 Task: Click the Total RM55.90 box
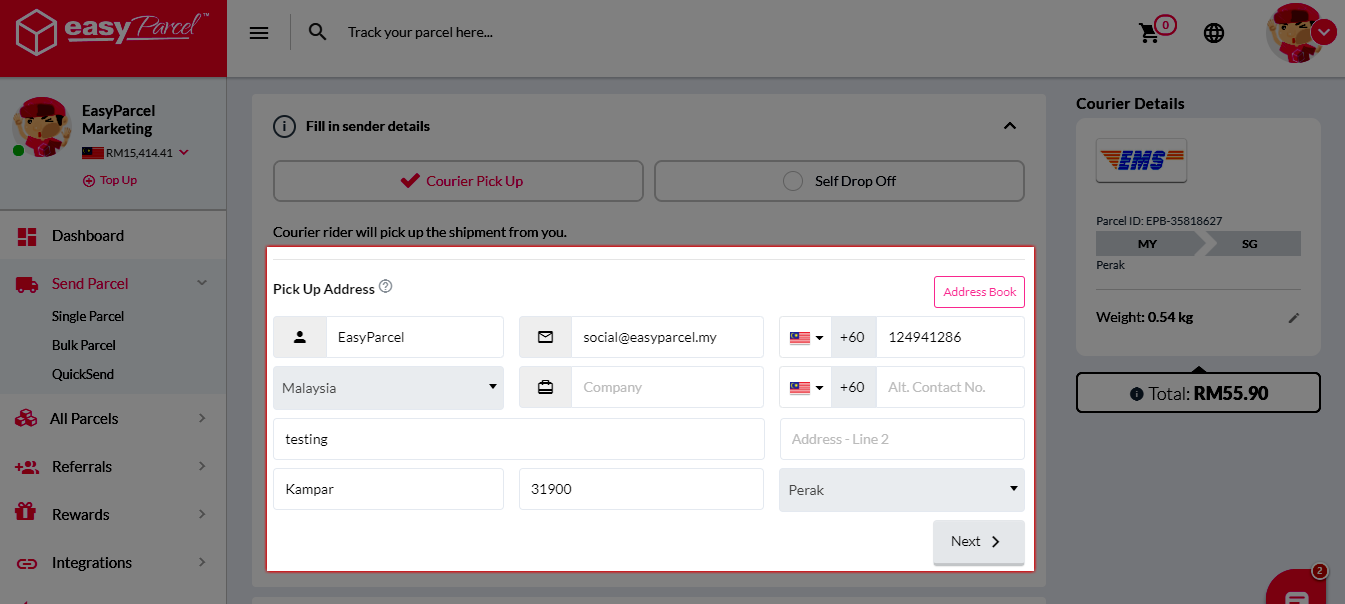click(1198, 393)
